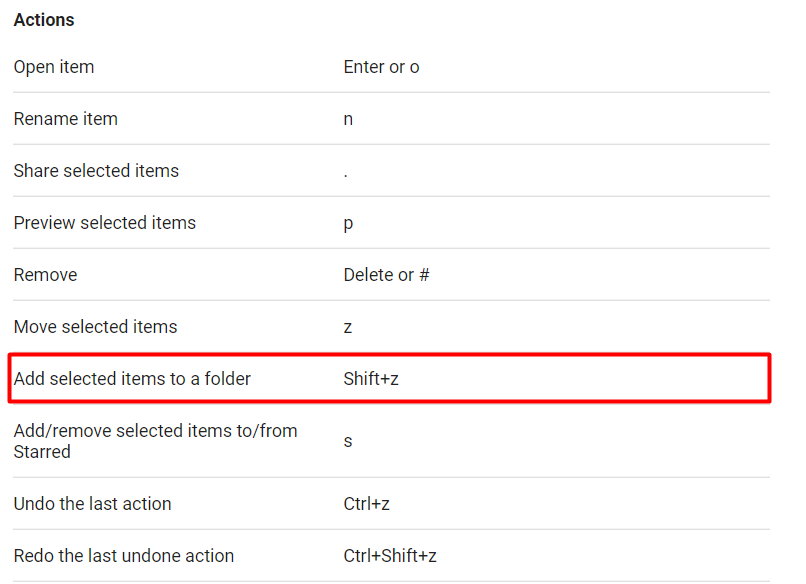Image resolution: width=806 pixels, height=584 pixels.
Task: Click the Ctrl+Shift+z redo shortcut
Action: pos(390,556)
